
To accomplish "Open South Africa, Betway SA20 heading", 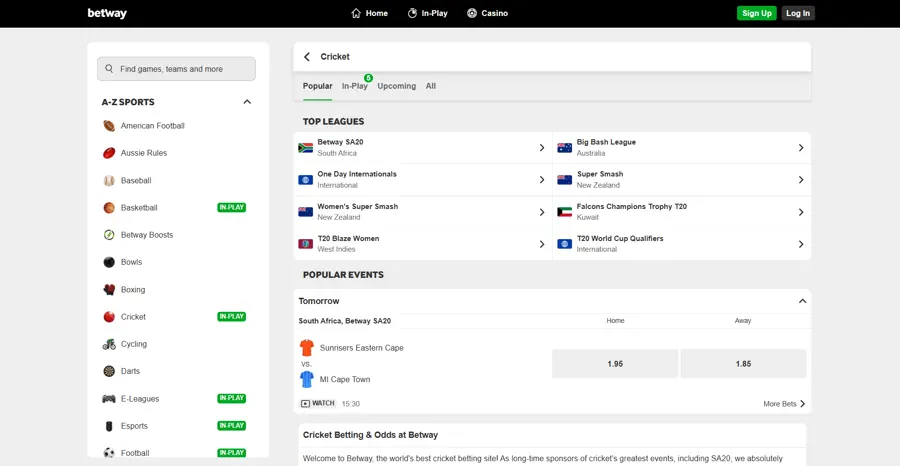I will click(344, 321).
